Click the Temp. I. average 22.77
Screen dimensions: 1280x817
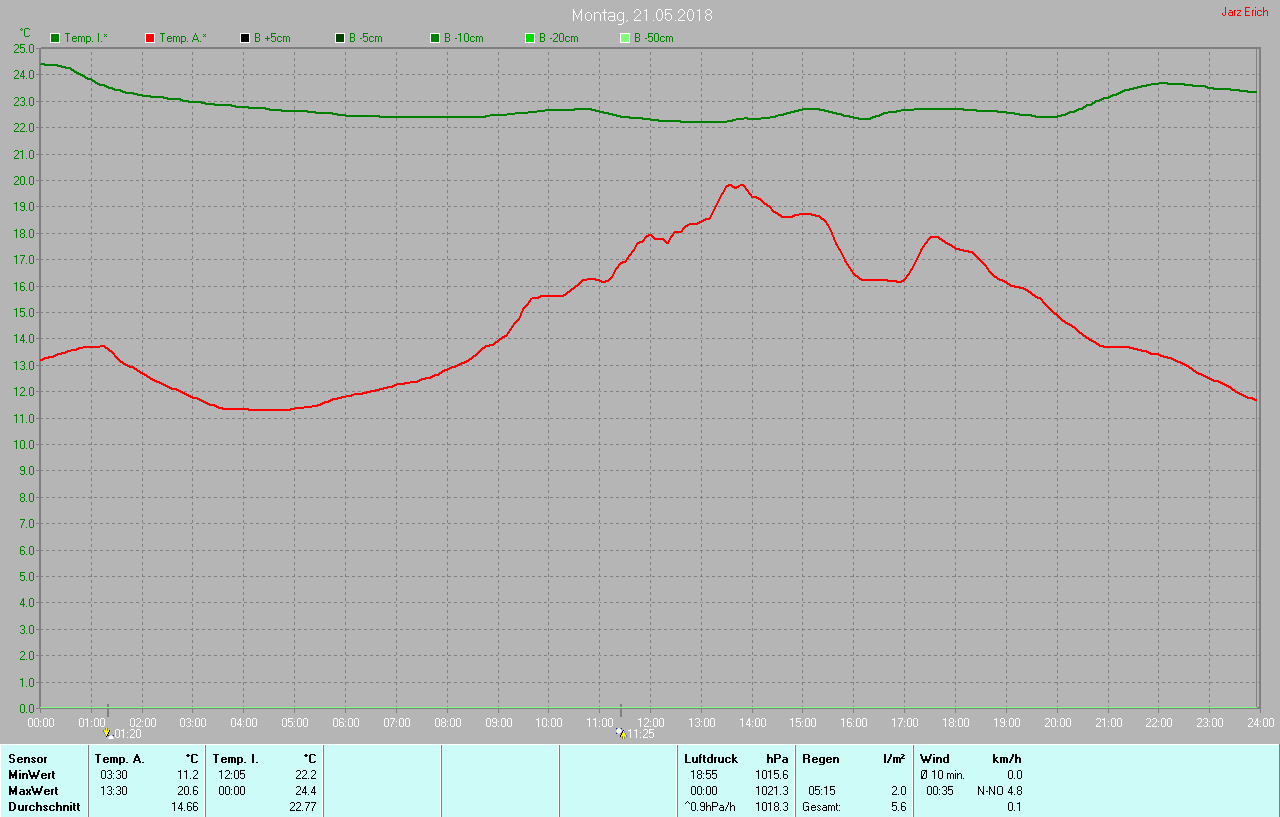(x=302, y=807)
